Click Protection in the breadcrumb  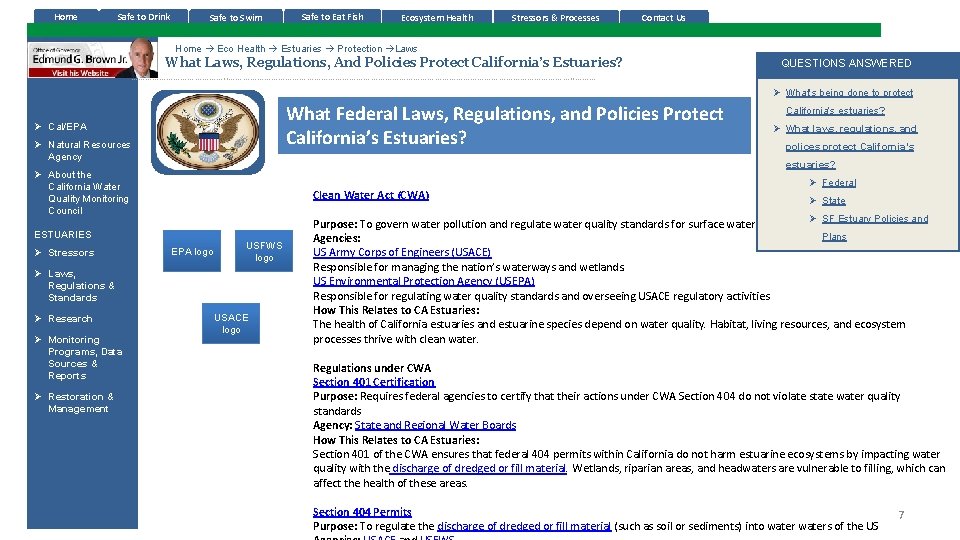359,48
